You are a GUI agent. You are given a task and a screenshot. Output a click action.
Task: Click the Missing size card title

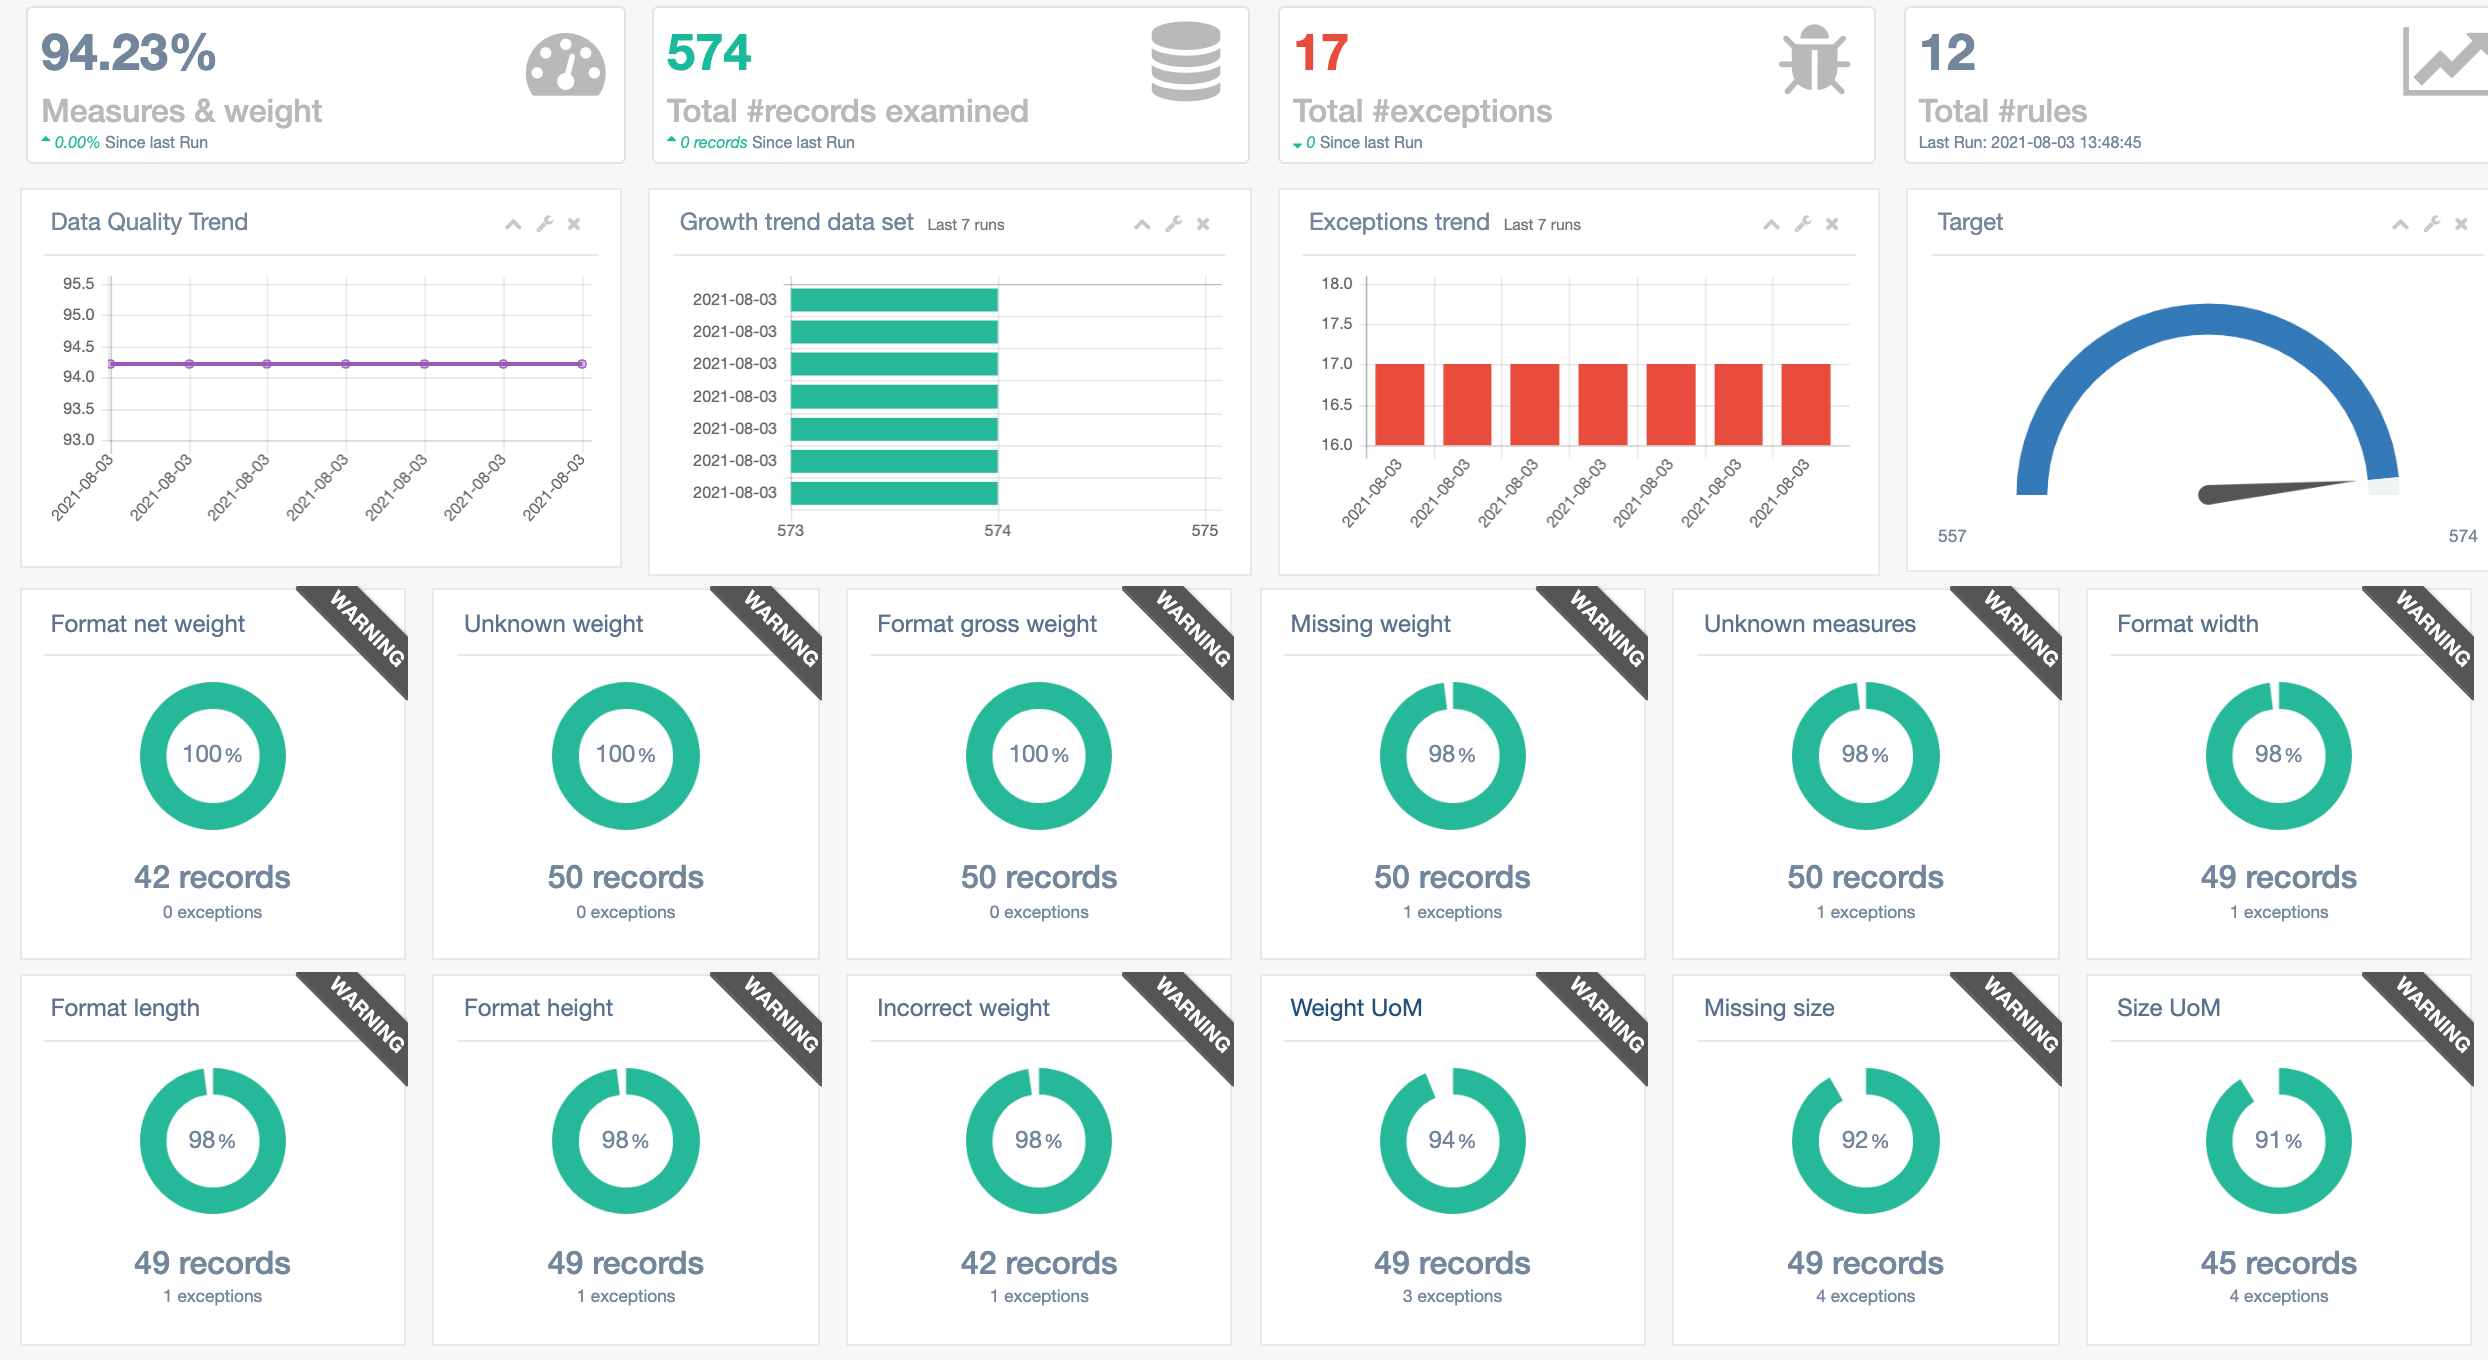(1769, 1007)
